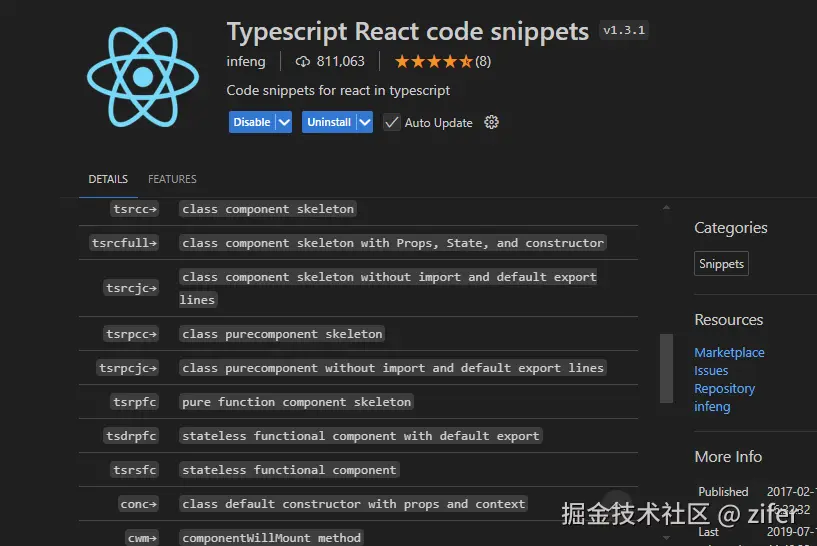Click the tsrcfull snippet trigger
Image resolution: width=817 pixels, height=546 pixels.
coord(124,243)
